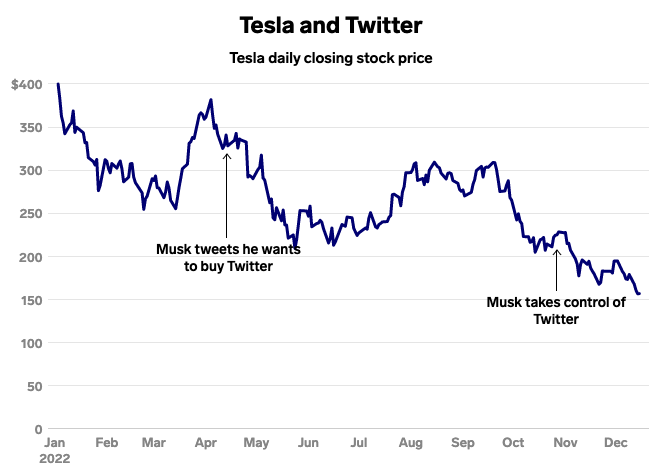Click the Oct x-axis label
Screen dimensions: 662x474
(513, 443)
